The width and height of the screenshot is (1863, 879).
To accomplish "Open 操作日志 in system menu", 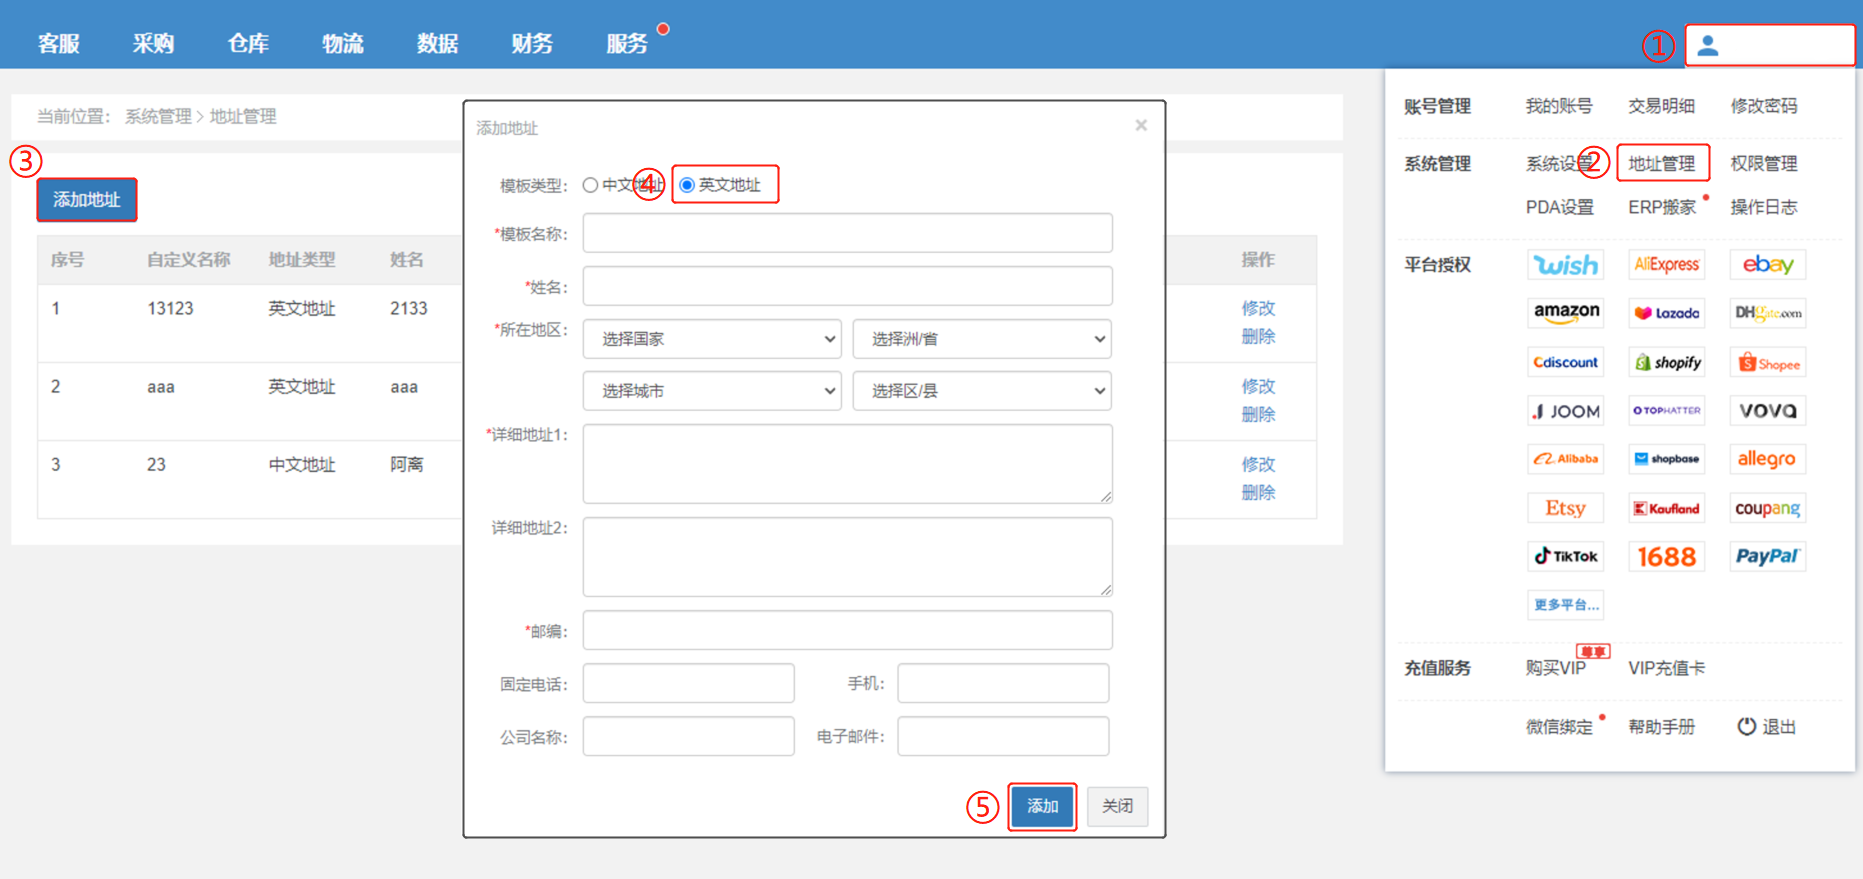I will 1764,207.
